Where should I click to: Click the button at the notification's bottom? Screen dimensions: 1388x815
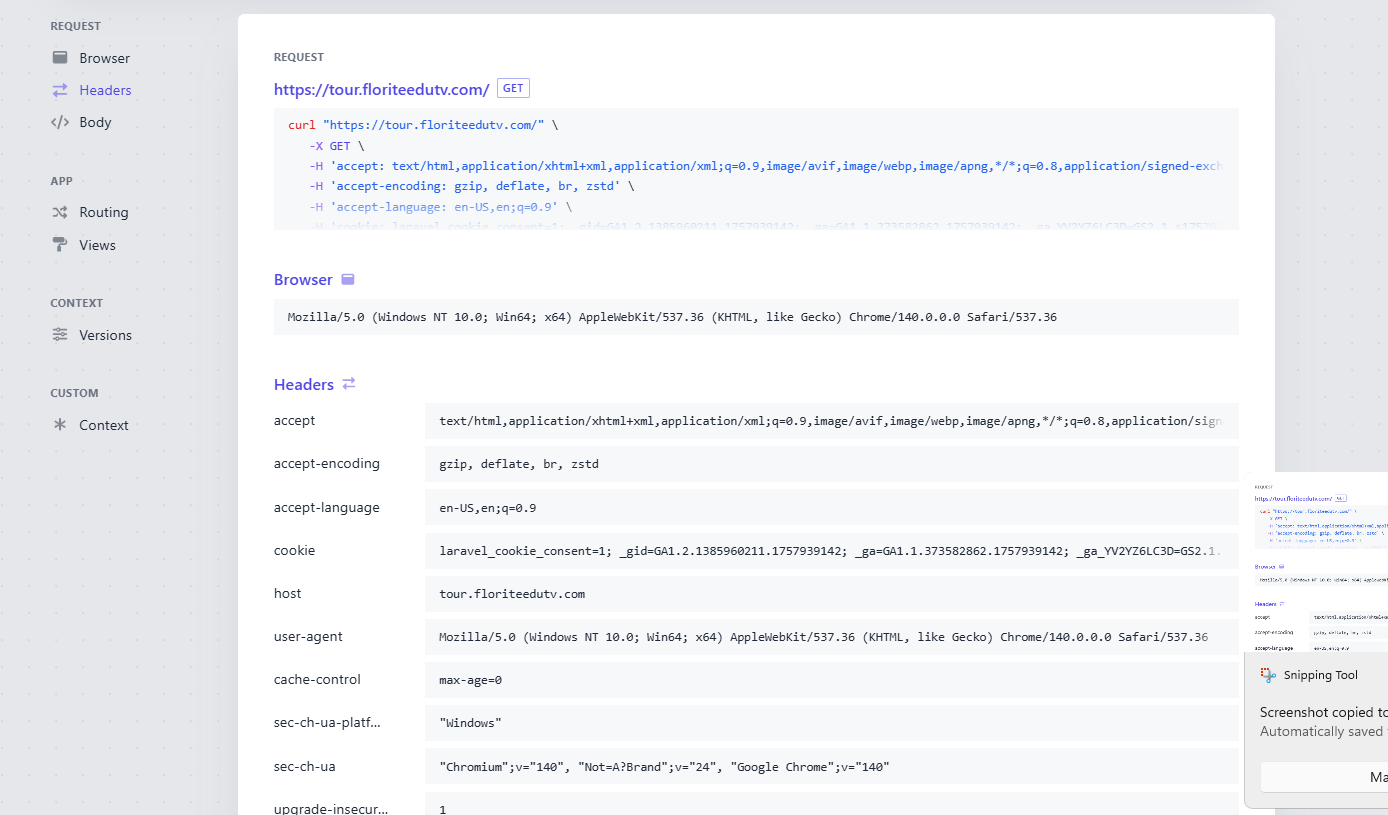coord(1324,777)
